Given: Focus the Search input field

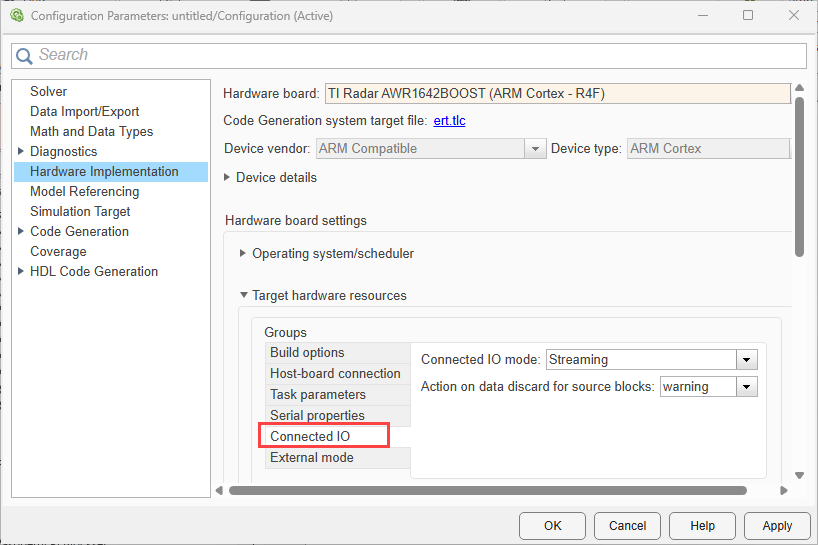Looking at the screenshot, I should (x=409, y=55).
